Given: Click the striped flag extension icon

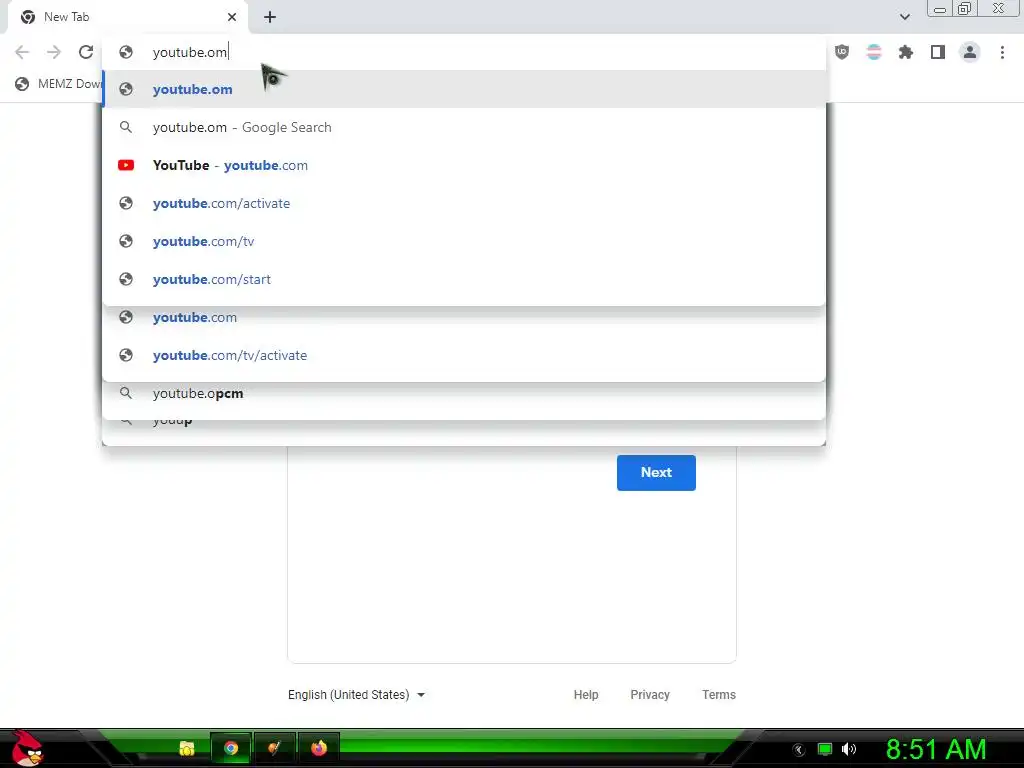Looking at the screenshot, I should click(874, 52).
